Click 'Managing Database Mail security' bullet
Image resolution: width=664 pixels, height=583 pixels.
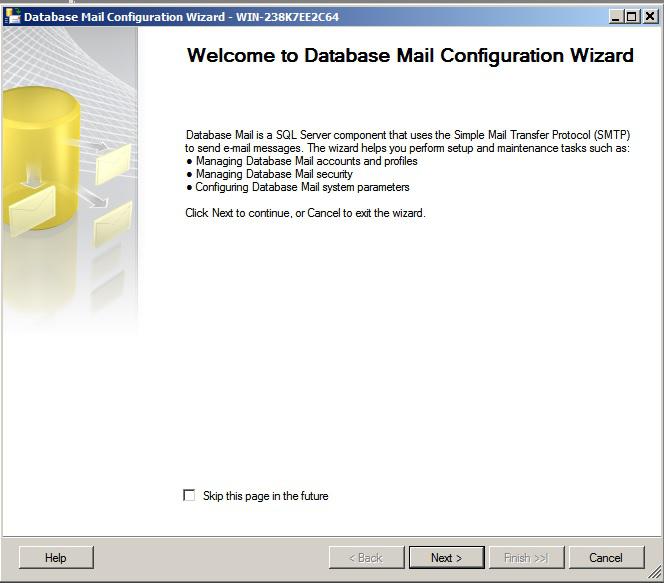click(269, 174)
